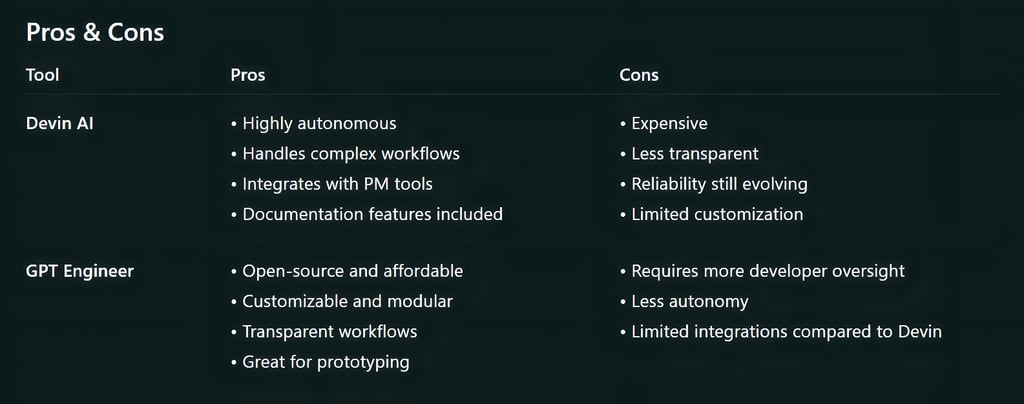The width and height of the screenshot is (1024, 404).
Task: Click "Open-source and affordable" bullet
Action: pos(352,271)
